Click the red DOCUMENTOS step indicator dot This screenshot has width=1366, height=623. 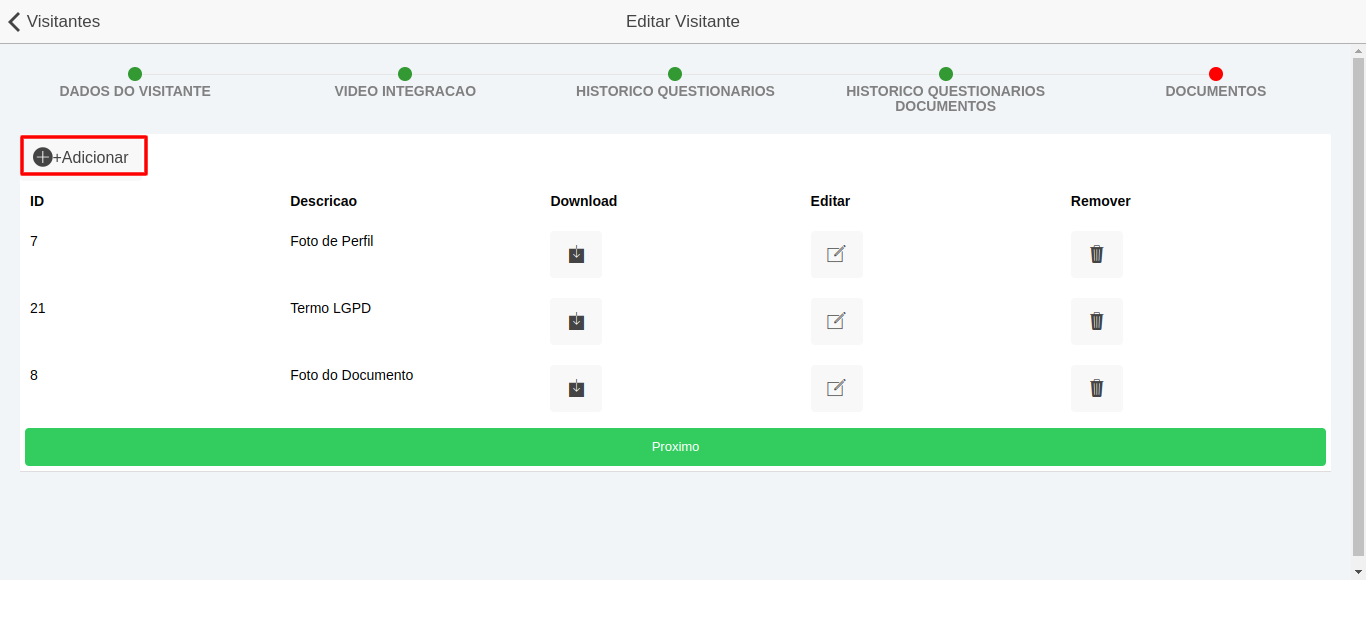[x=1215, y=73]
